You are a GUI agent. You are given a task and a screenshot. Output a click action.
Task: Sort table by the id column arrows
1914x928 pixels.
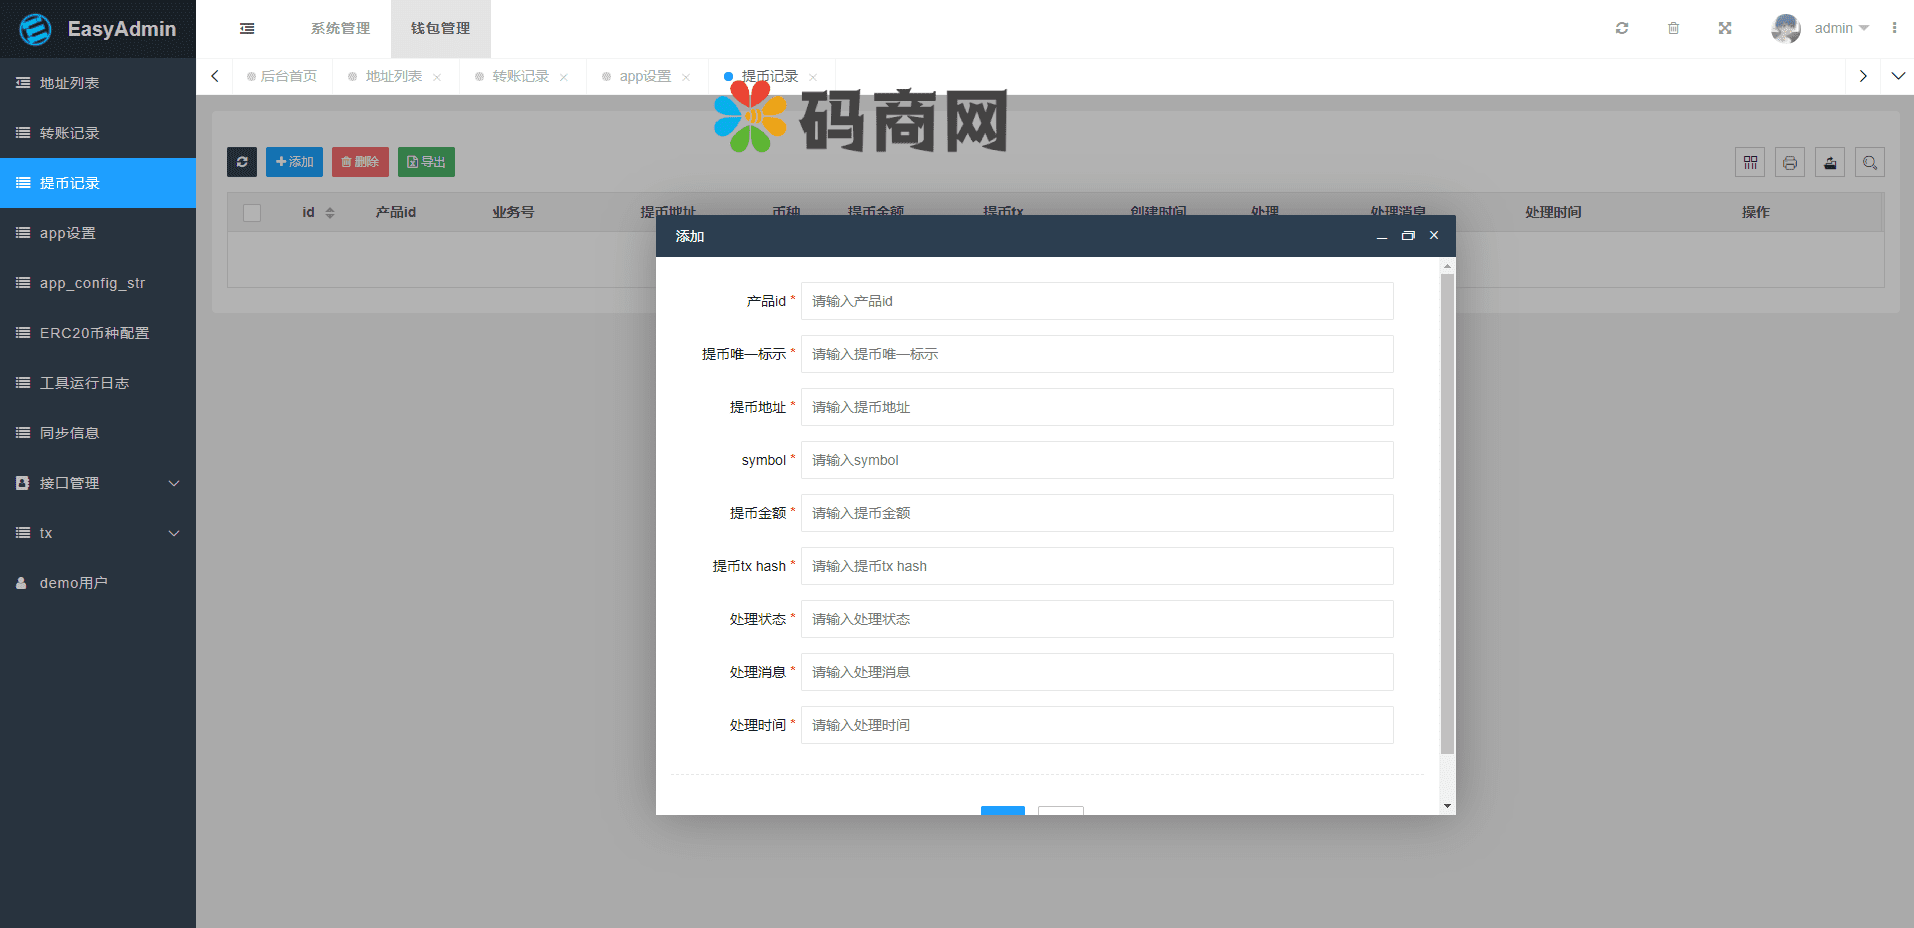pyautogui.click(x=330, y=212)
